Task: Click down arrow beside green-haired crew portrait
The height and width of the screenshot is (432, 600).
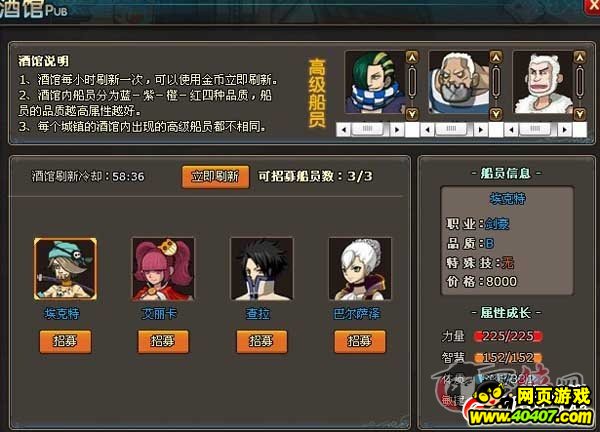Action: (412, 114)
